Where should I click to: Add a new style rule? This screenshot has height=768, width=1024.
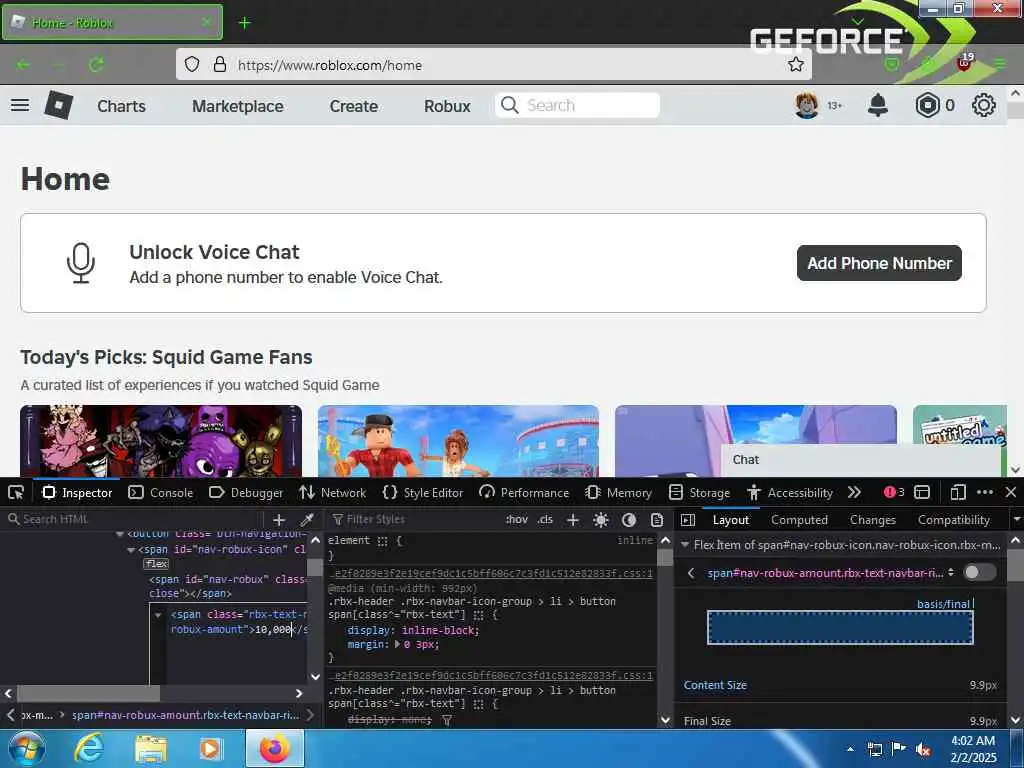573,520
